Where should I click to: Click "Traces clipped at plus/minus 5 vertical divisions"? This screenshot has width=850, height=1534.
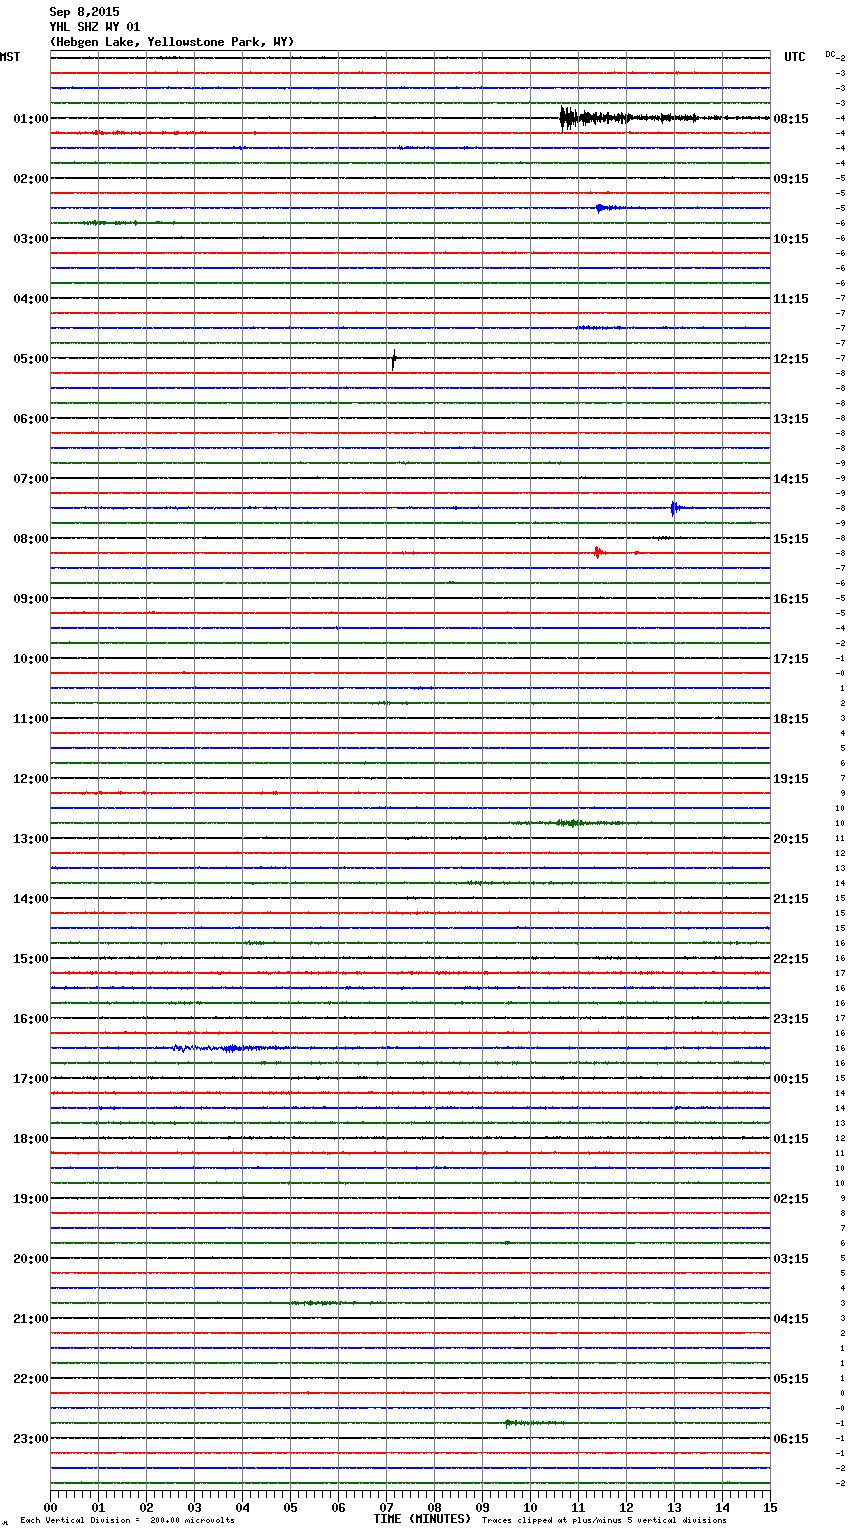(x=604, y=1521)
